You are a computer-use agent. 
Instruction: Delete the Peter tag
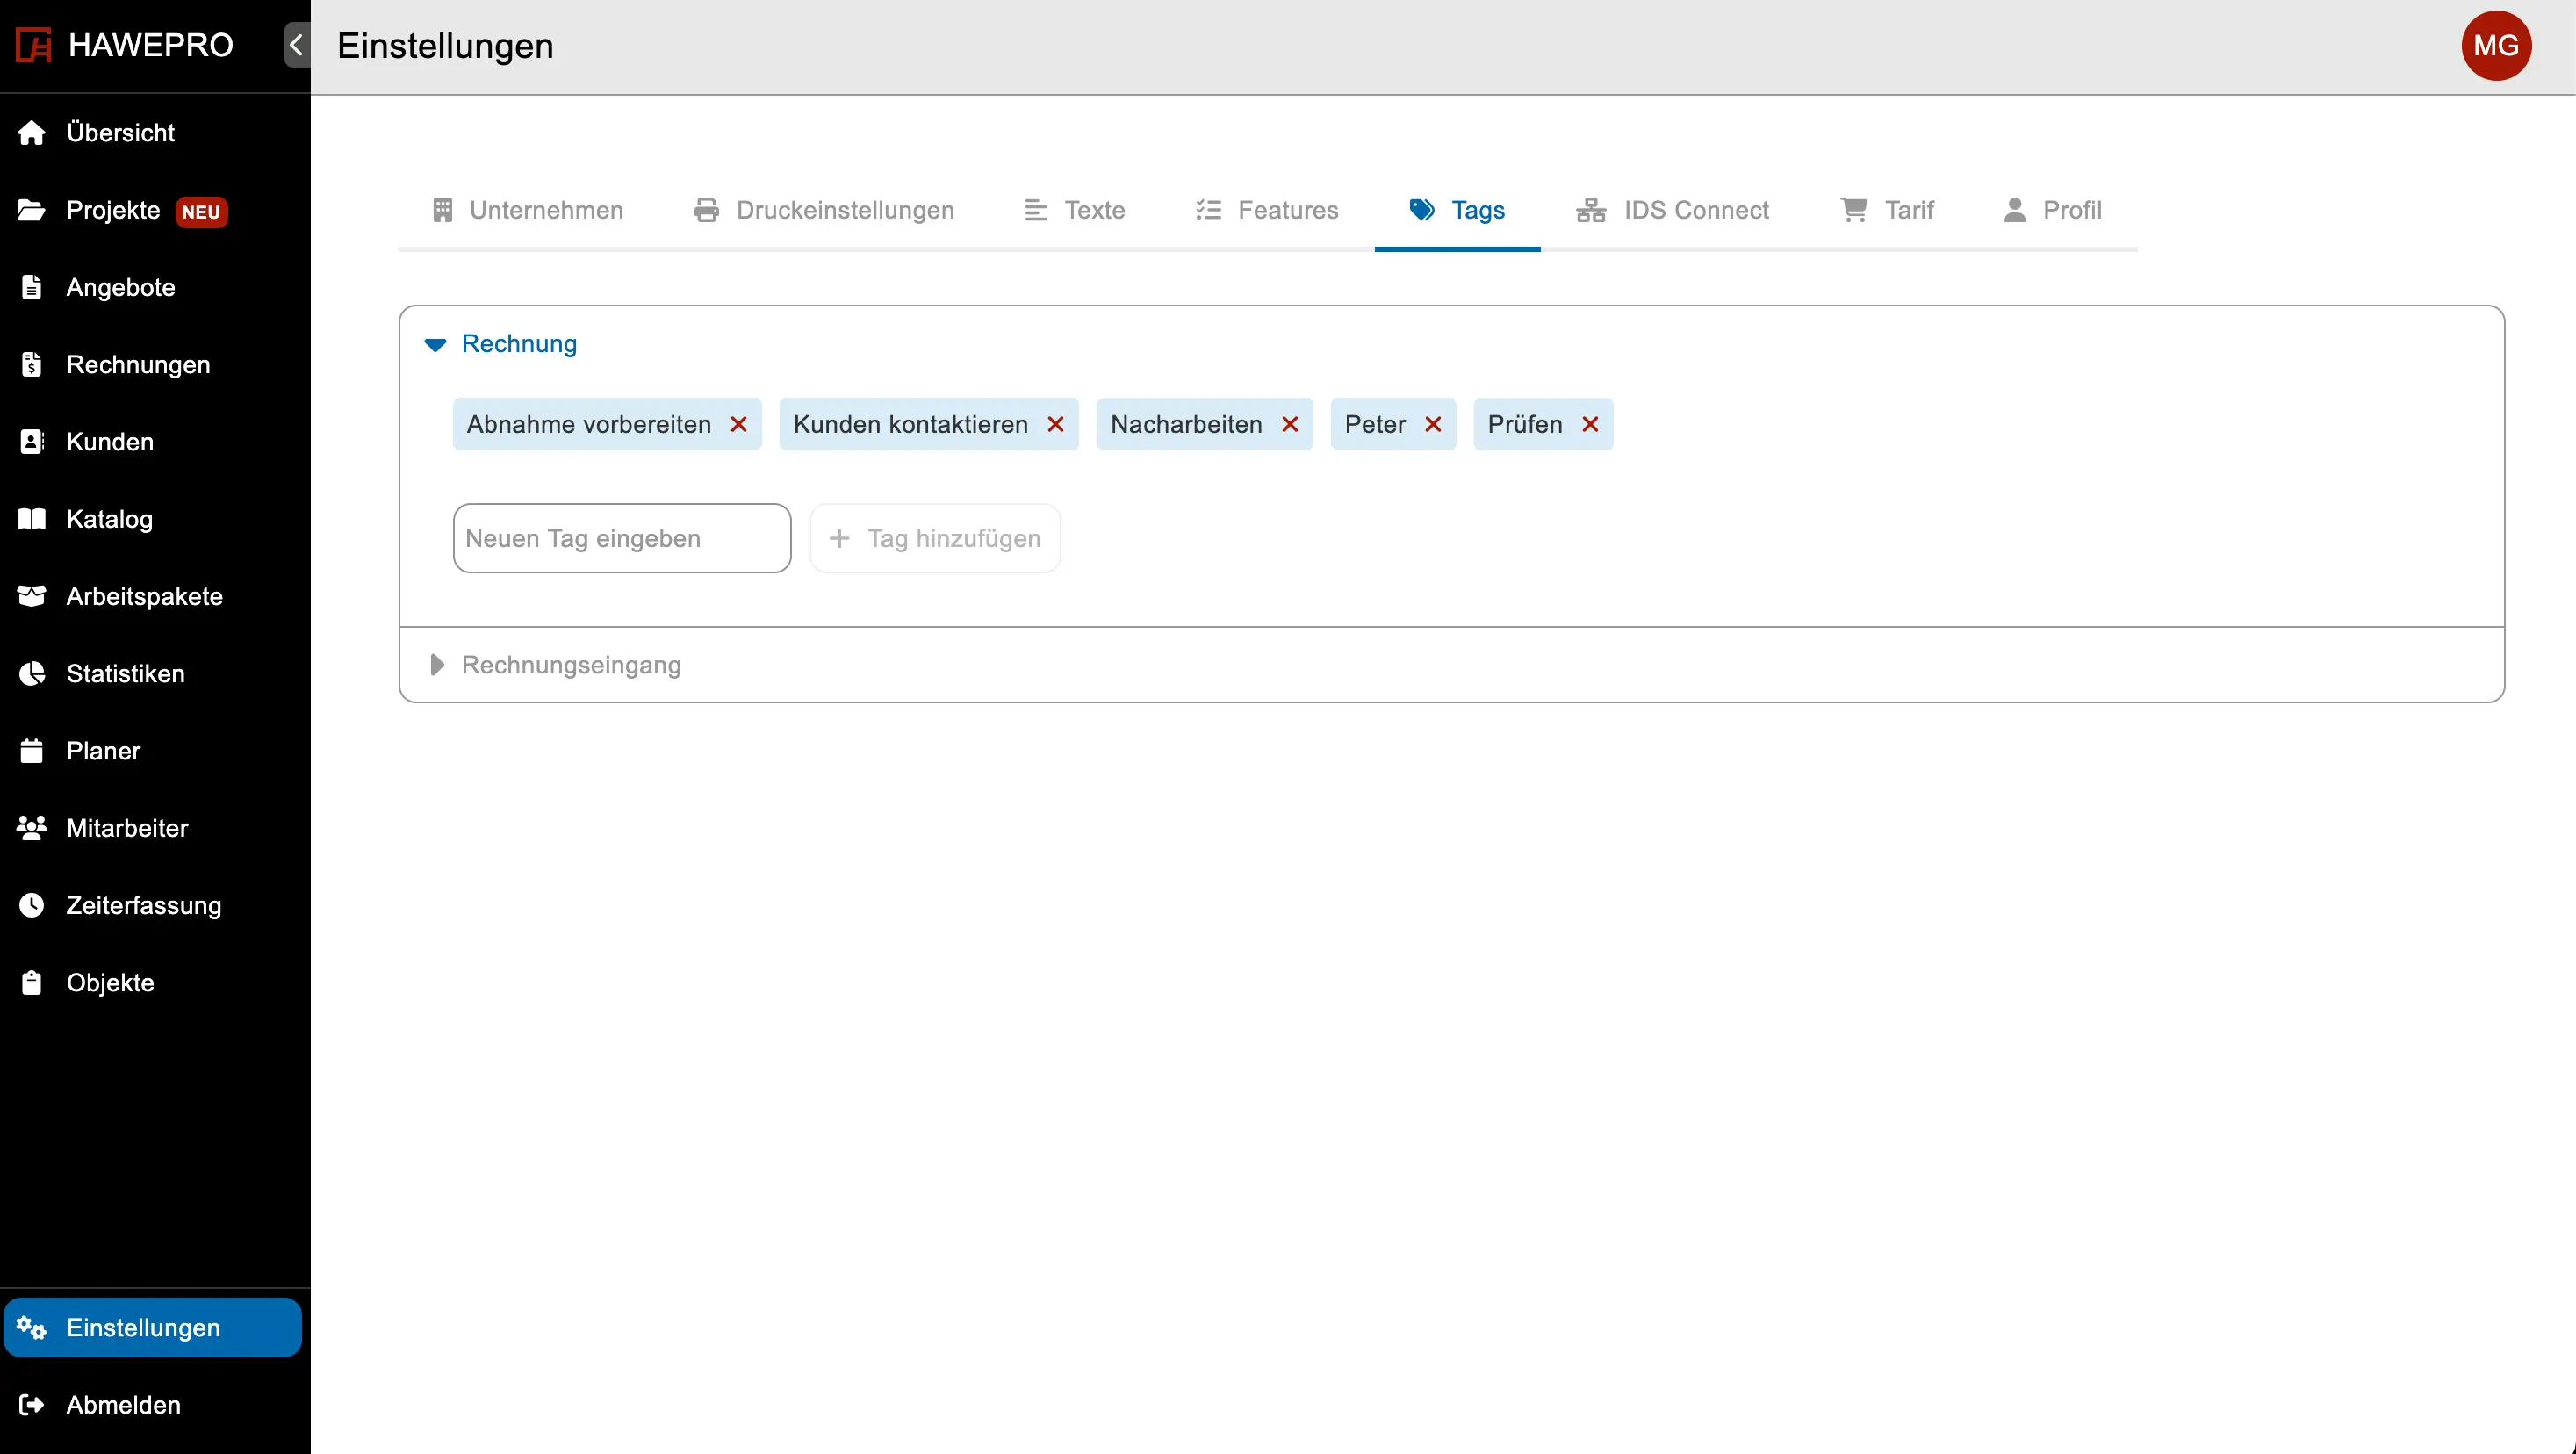coord(1433,424)
